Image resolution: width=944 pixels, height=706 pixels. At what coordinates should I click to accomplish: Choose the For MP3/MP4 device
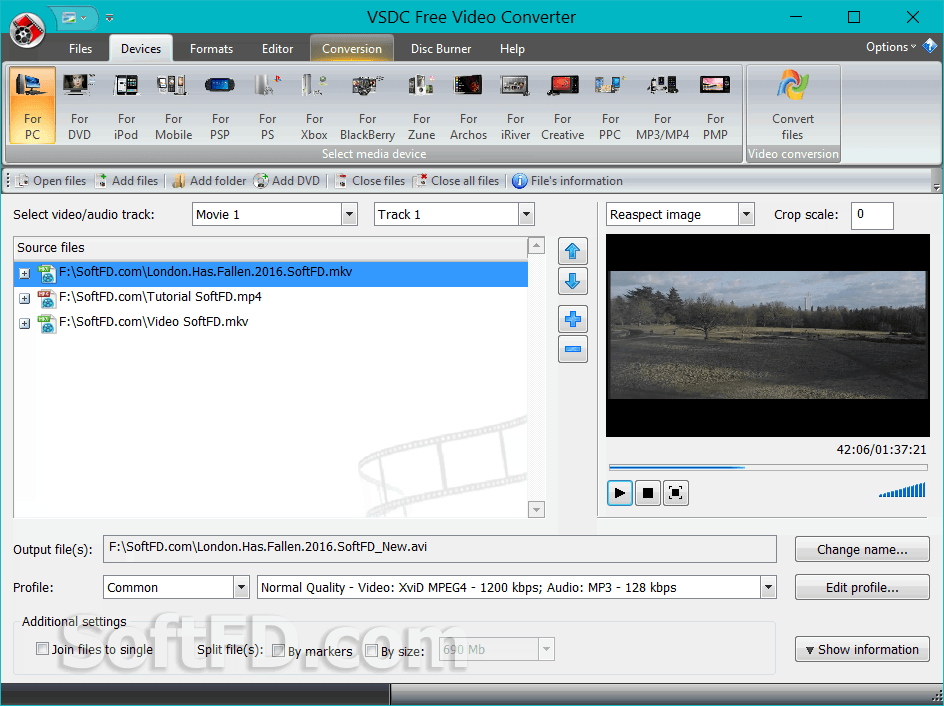(x=662, y=105)
